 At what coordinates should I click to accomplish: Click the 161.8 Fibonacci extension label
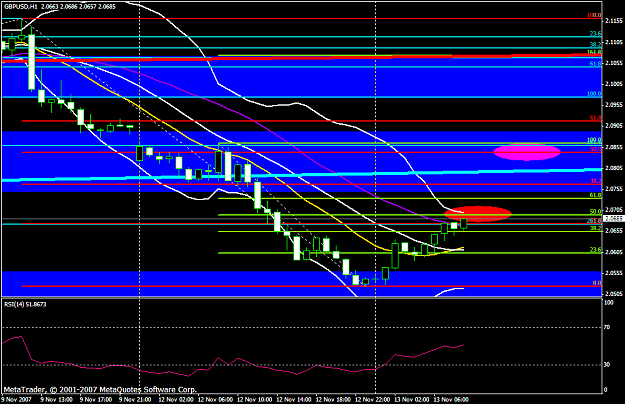[x=594, y=52]
